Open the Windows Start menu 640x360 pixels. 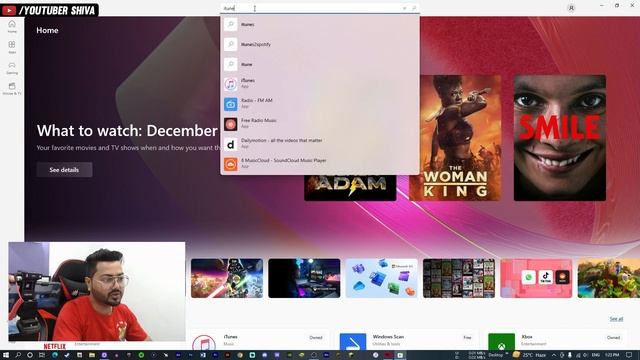6,355
